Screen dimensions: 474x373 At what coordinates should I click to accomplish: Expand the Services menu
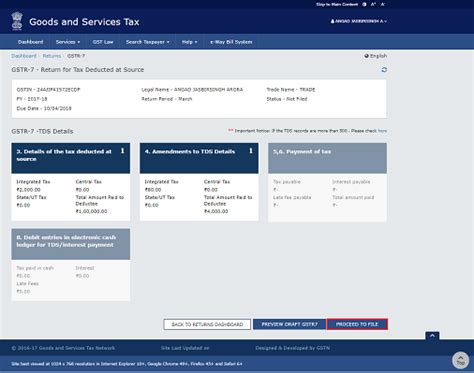[68, 42]
